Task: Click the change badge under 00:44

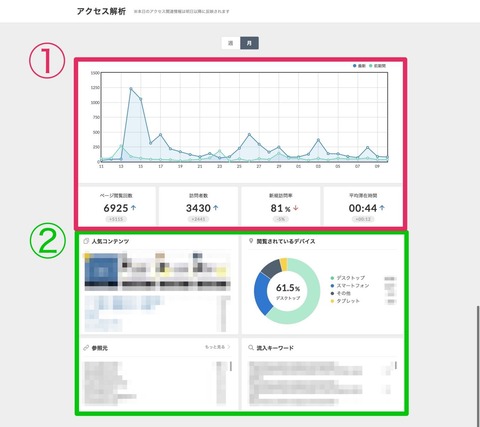Action: pos(363,219)
